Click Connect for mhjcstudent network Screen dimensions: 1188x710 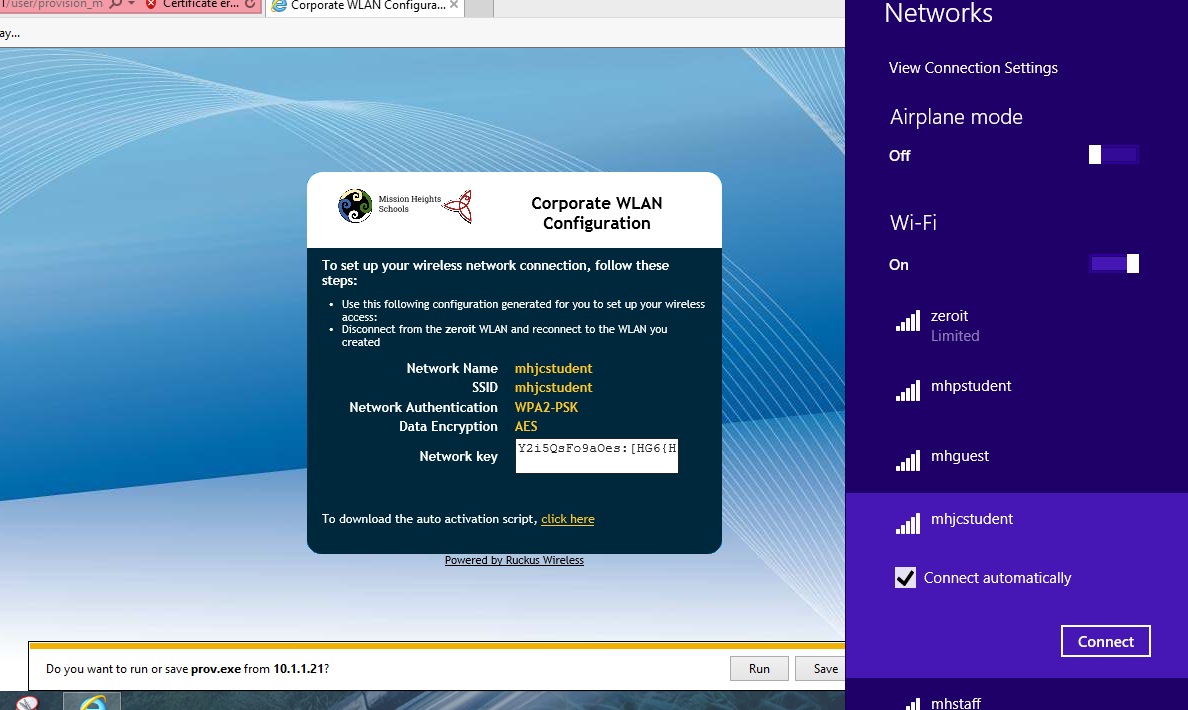[x=1105, y=642]
